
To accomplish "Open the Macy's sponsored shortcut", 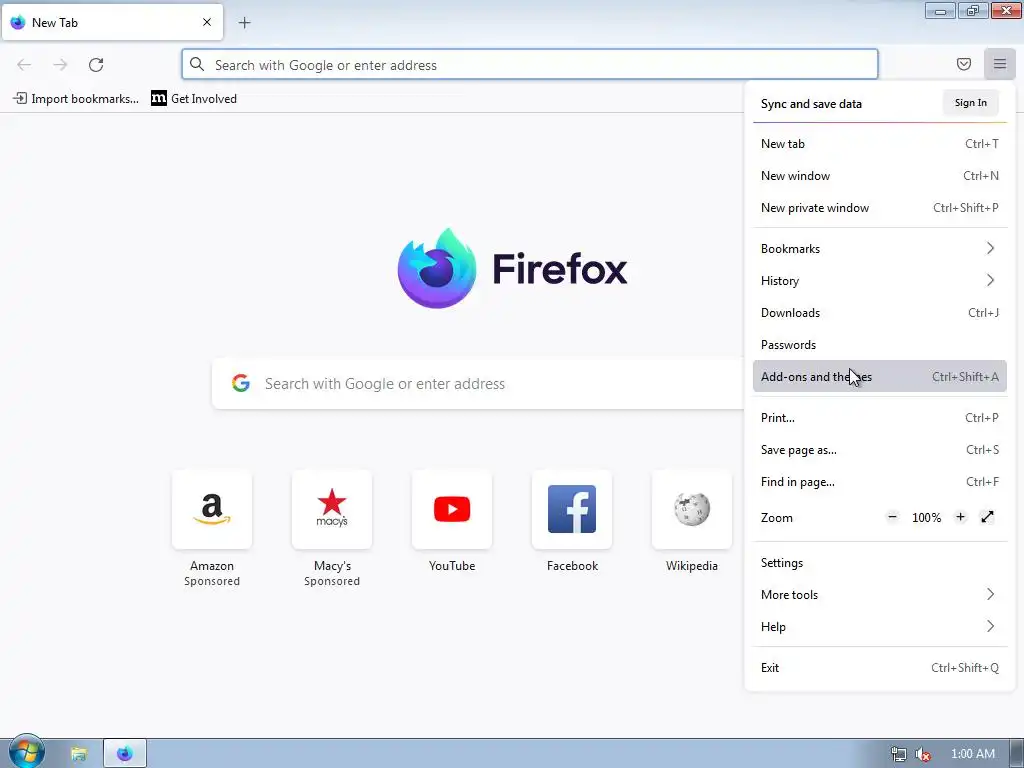I will (332, 509).
